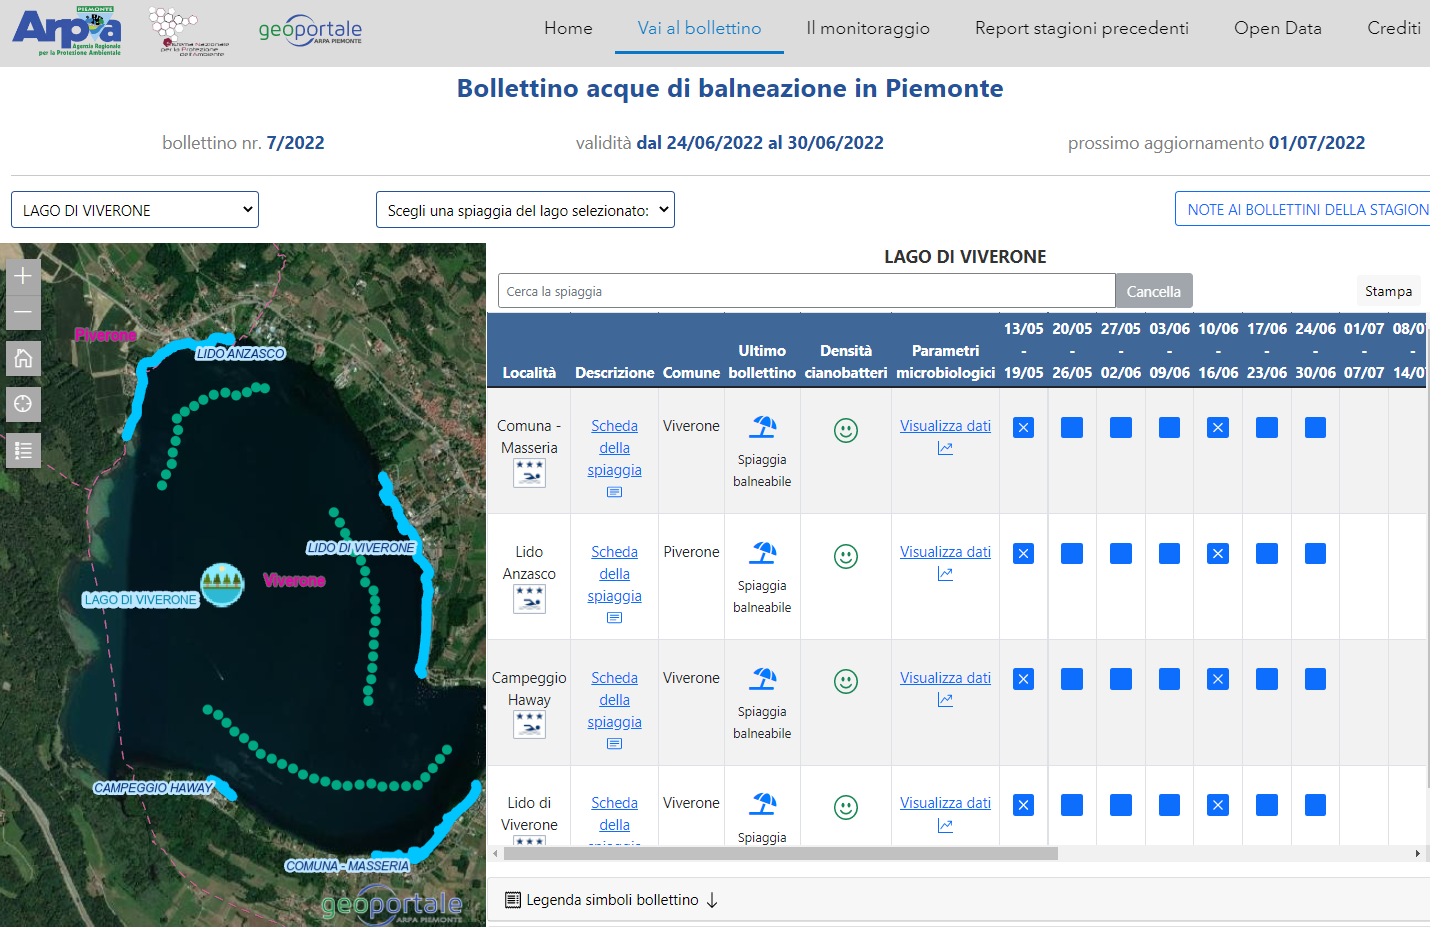Zoom in on the map
This screenshot has width=1430, height=927.
pyautogui.click(x=23, y=277)
